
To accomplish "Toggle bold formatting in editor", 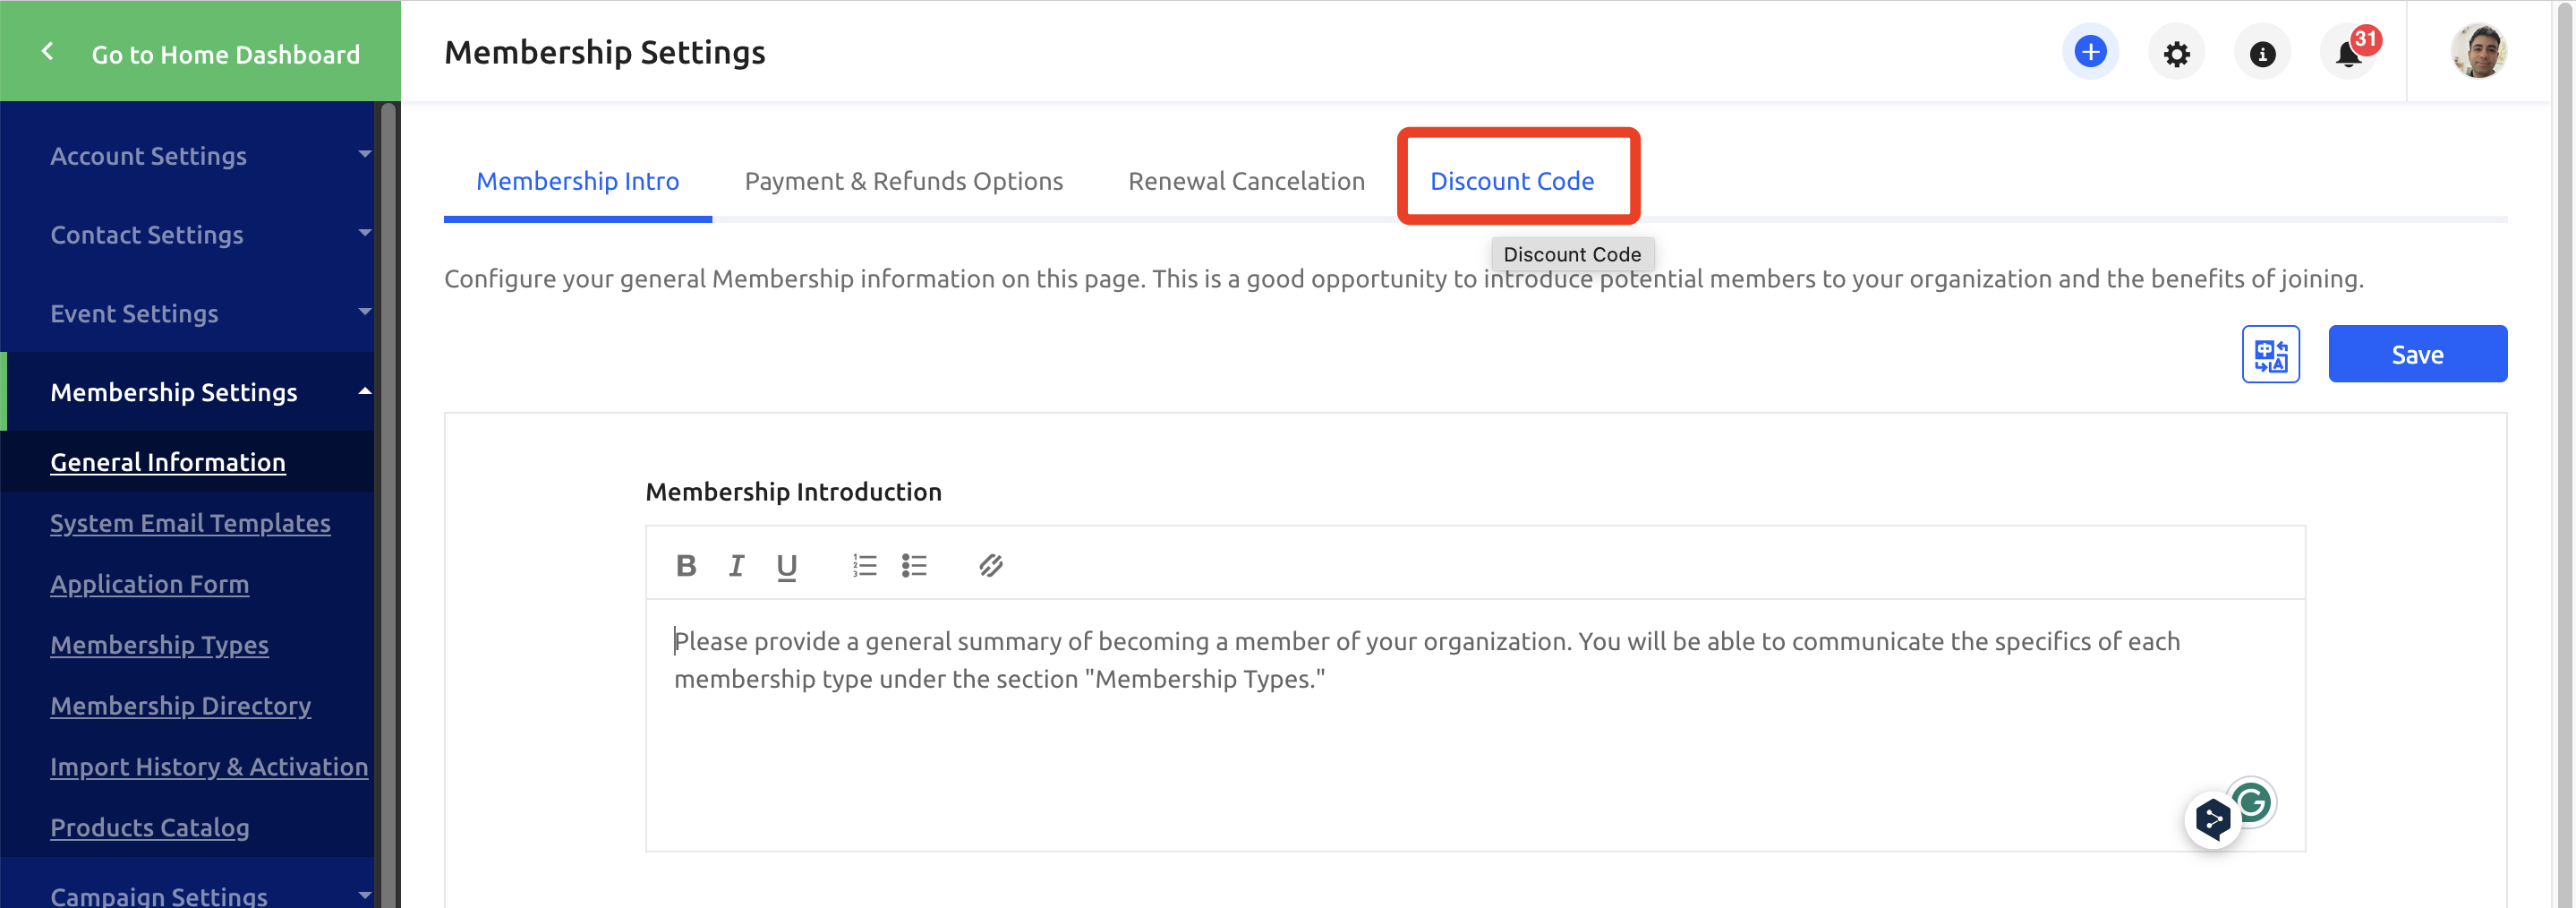I will 686,566.
